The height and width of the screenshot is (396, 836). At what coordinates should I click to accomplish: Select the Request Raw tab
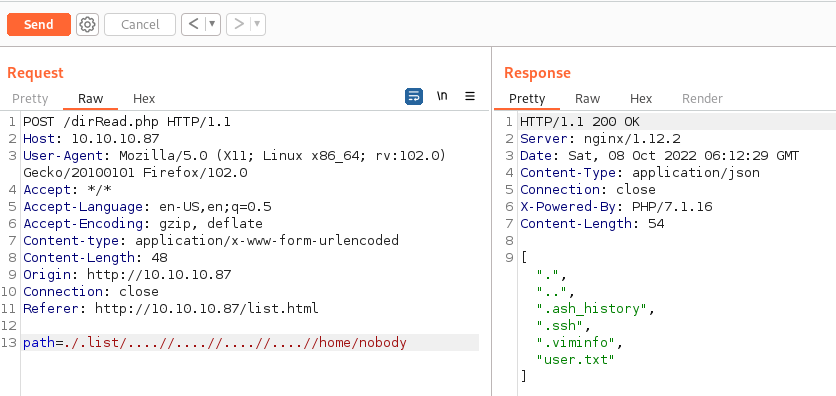91,99
